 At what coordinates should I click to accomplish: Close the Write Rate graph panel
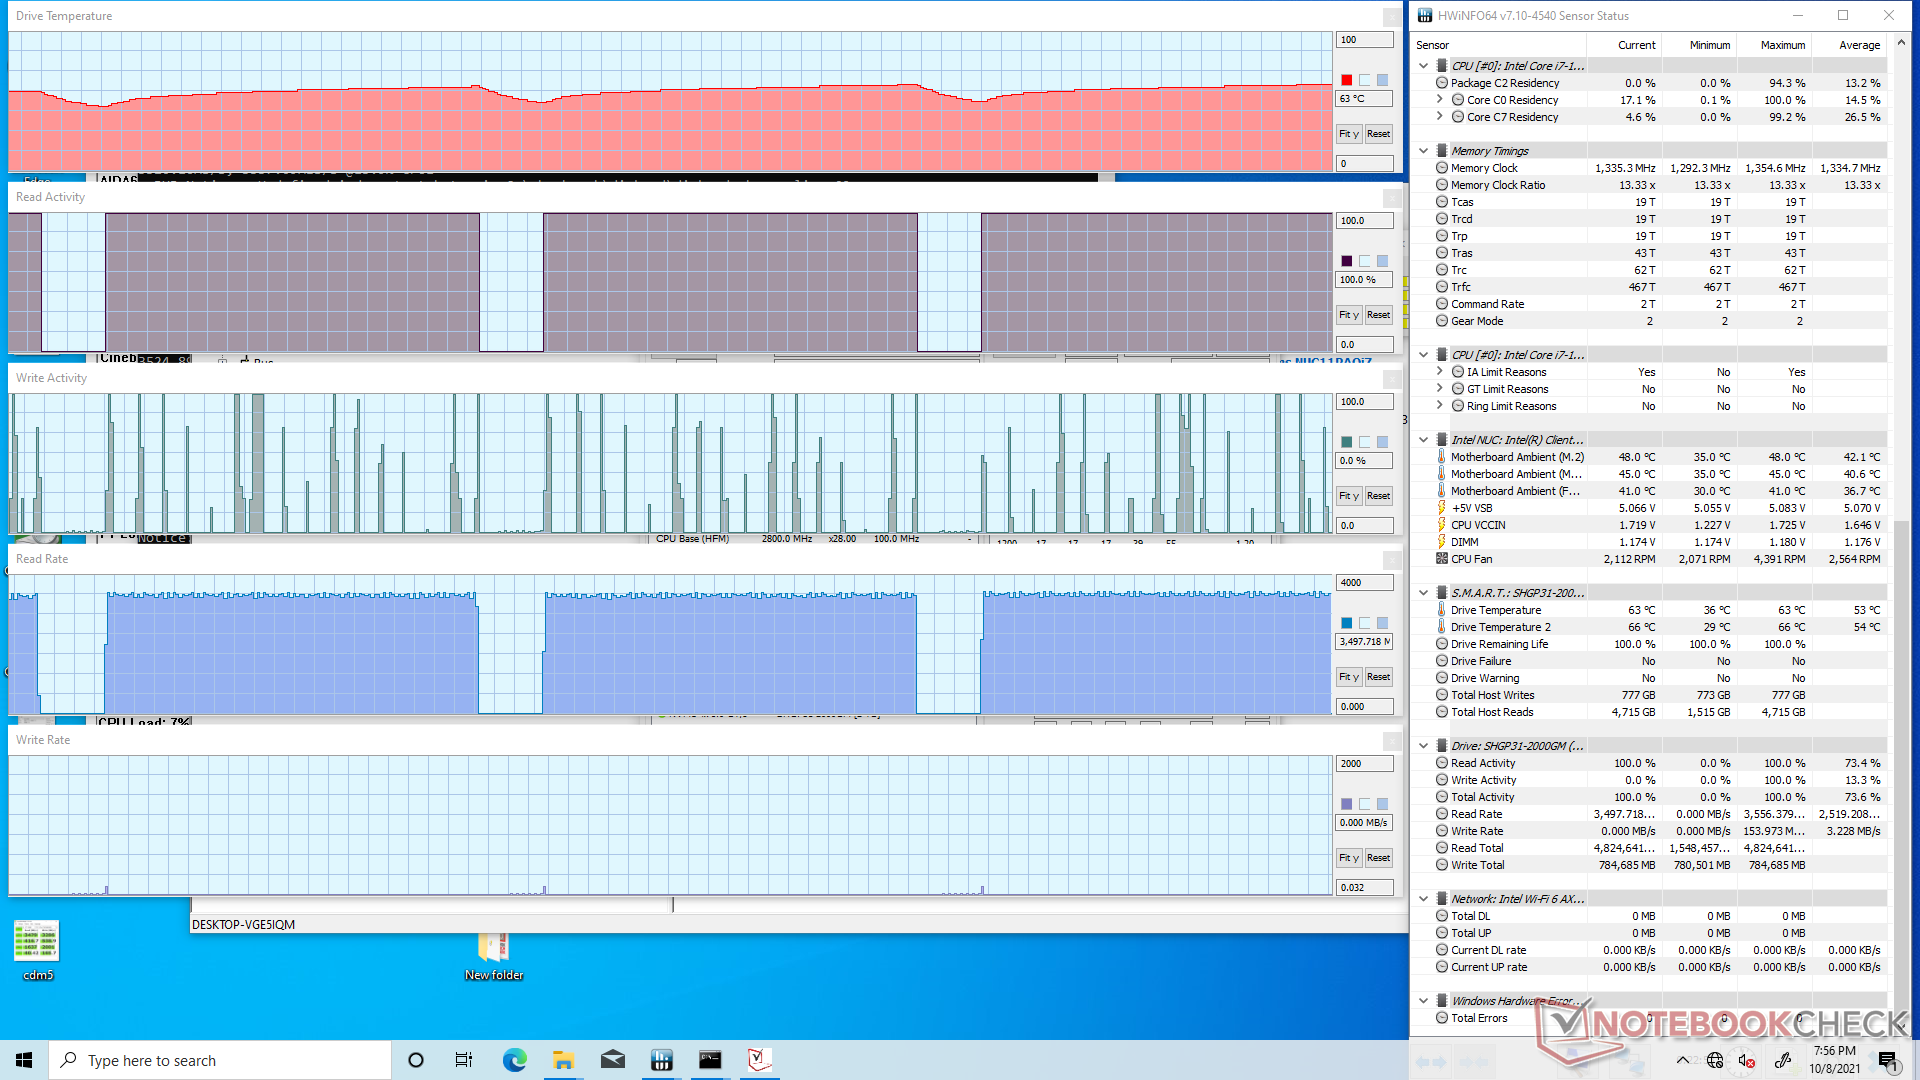[x=1391, y=741]
